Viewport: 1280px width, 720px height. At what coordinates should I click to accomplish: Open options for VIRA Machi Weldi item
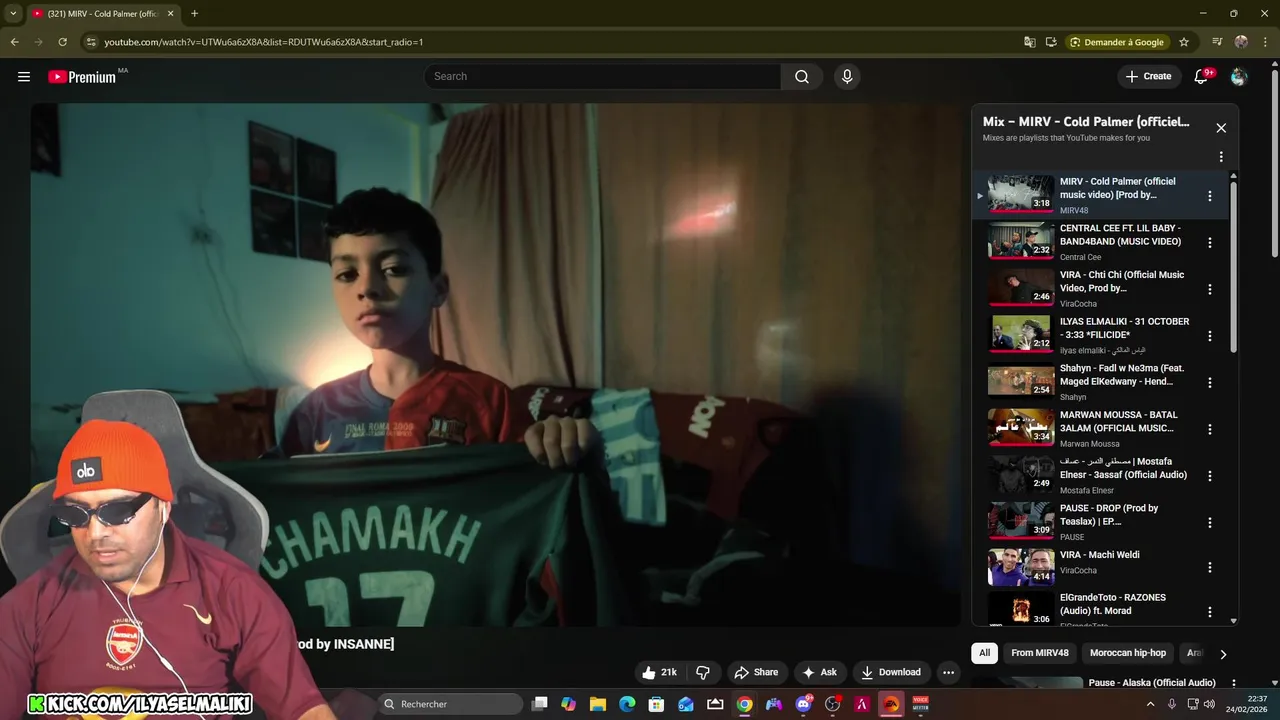coord(1210,567)
